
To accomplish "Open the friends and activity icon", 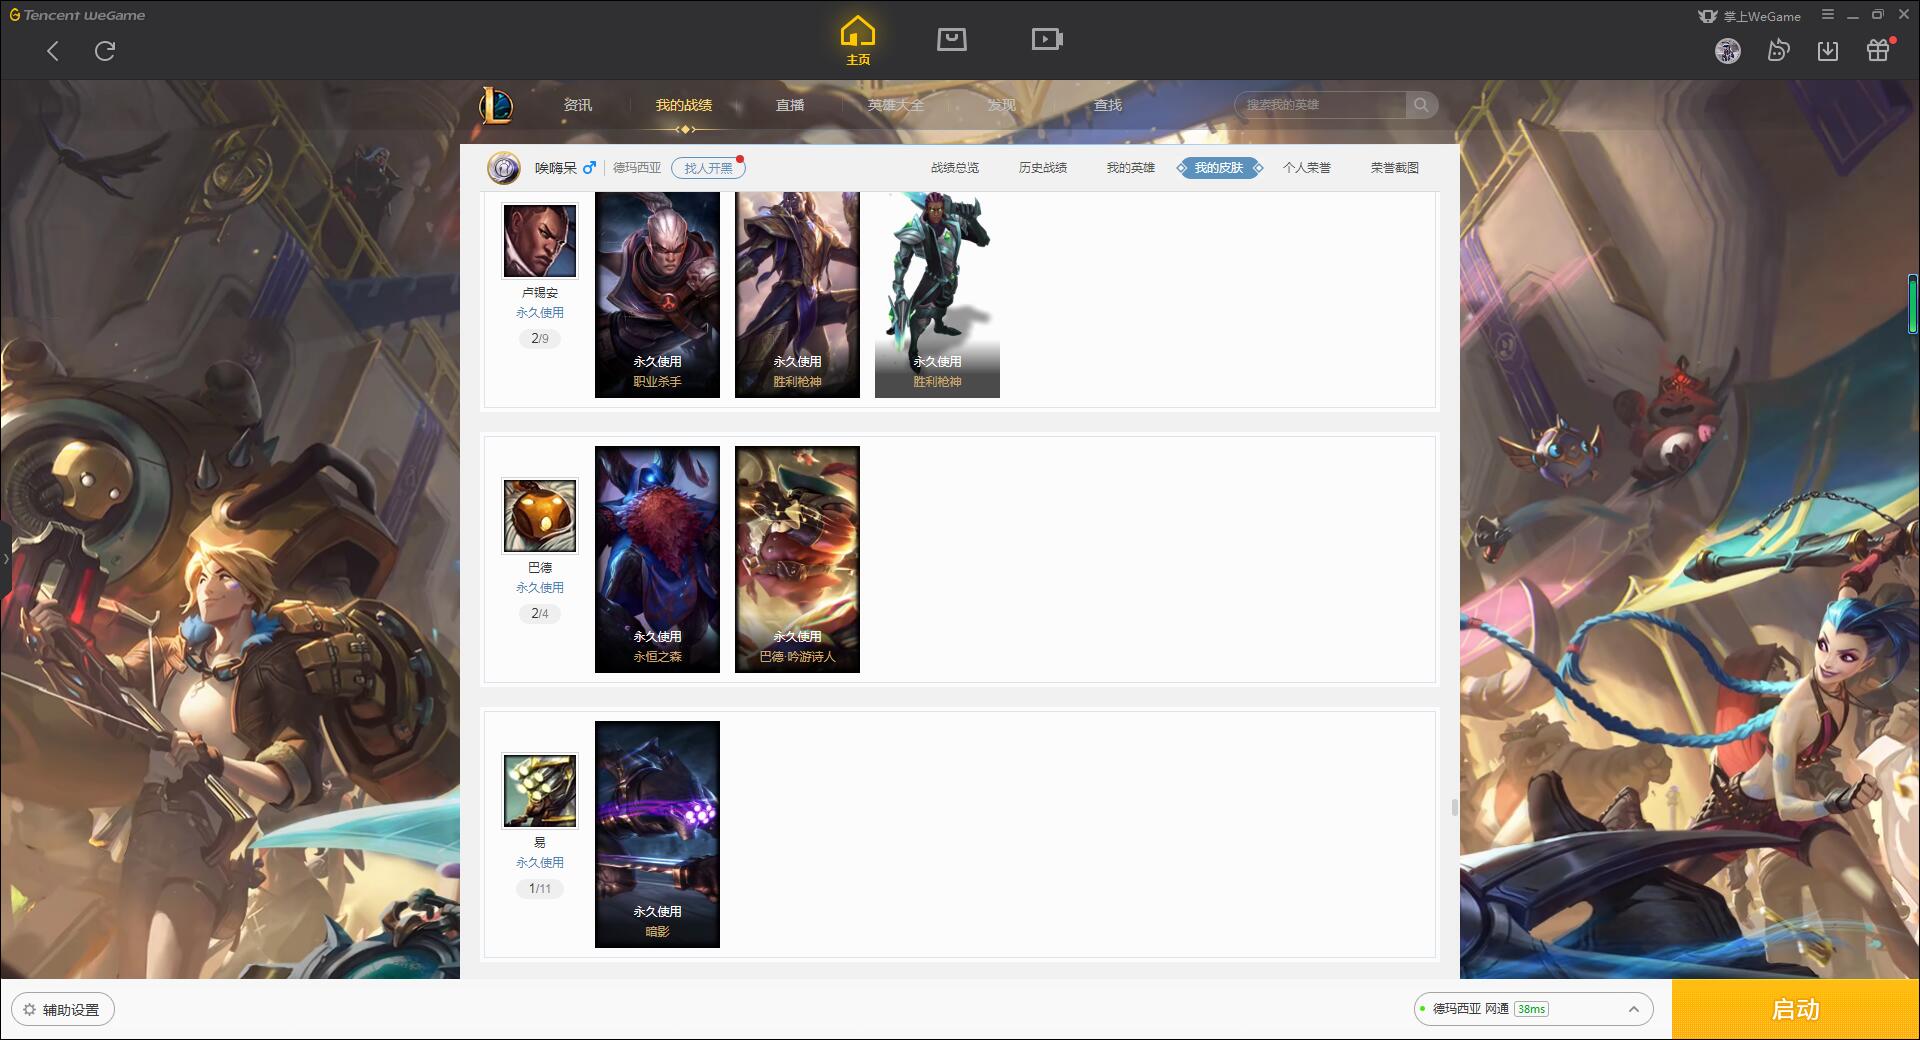I will click(x=1778, y=51).
